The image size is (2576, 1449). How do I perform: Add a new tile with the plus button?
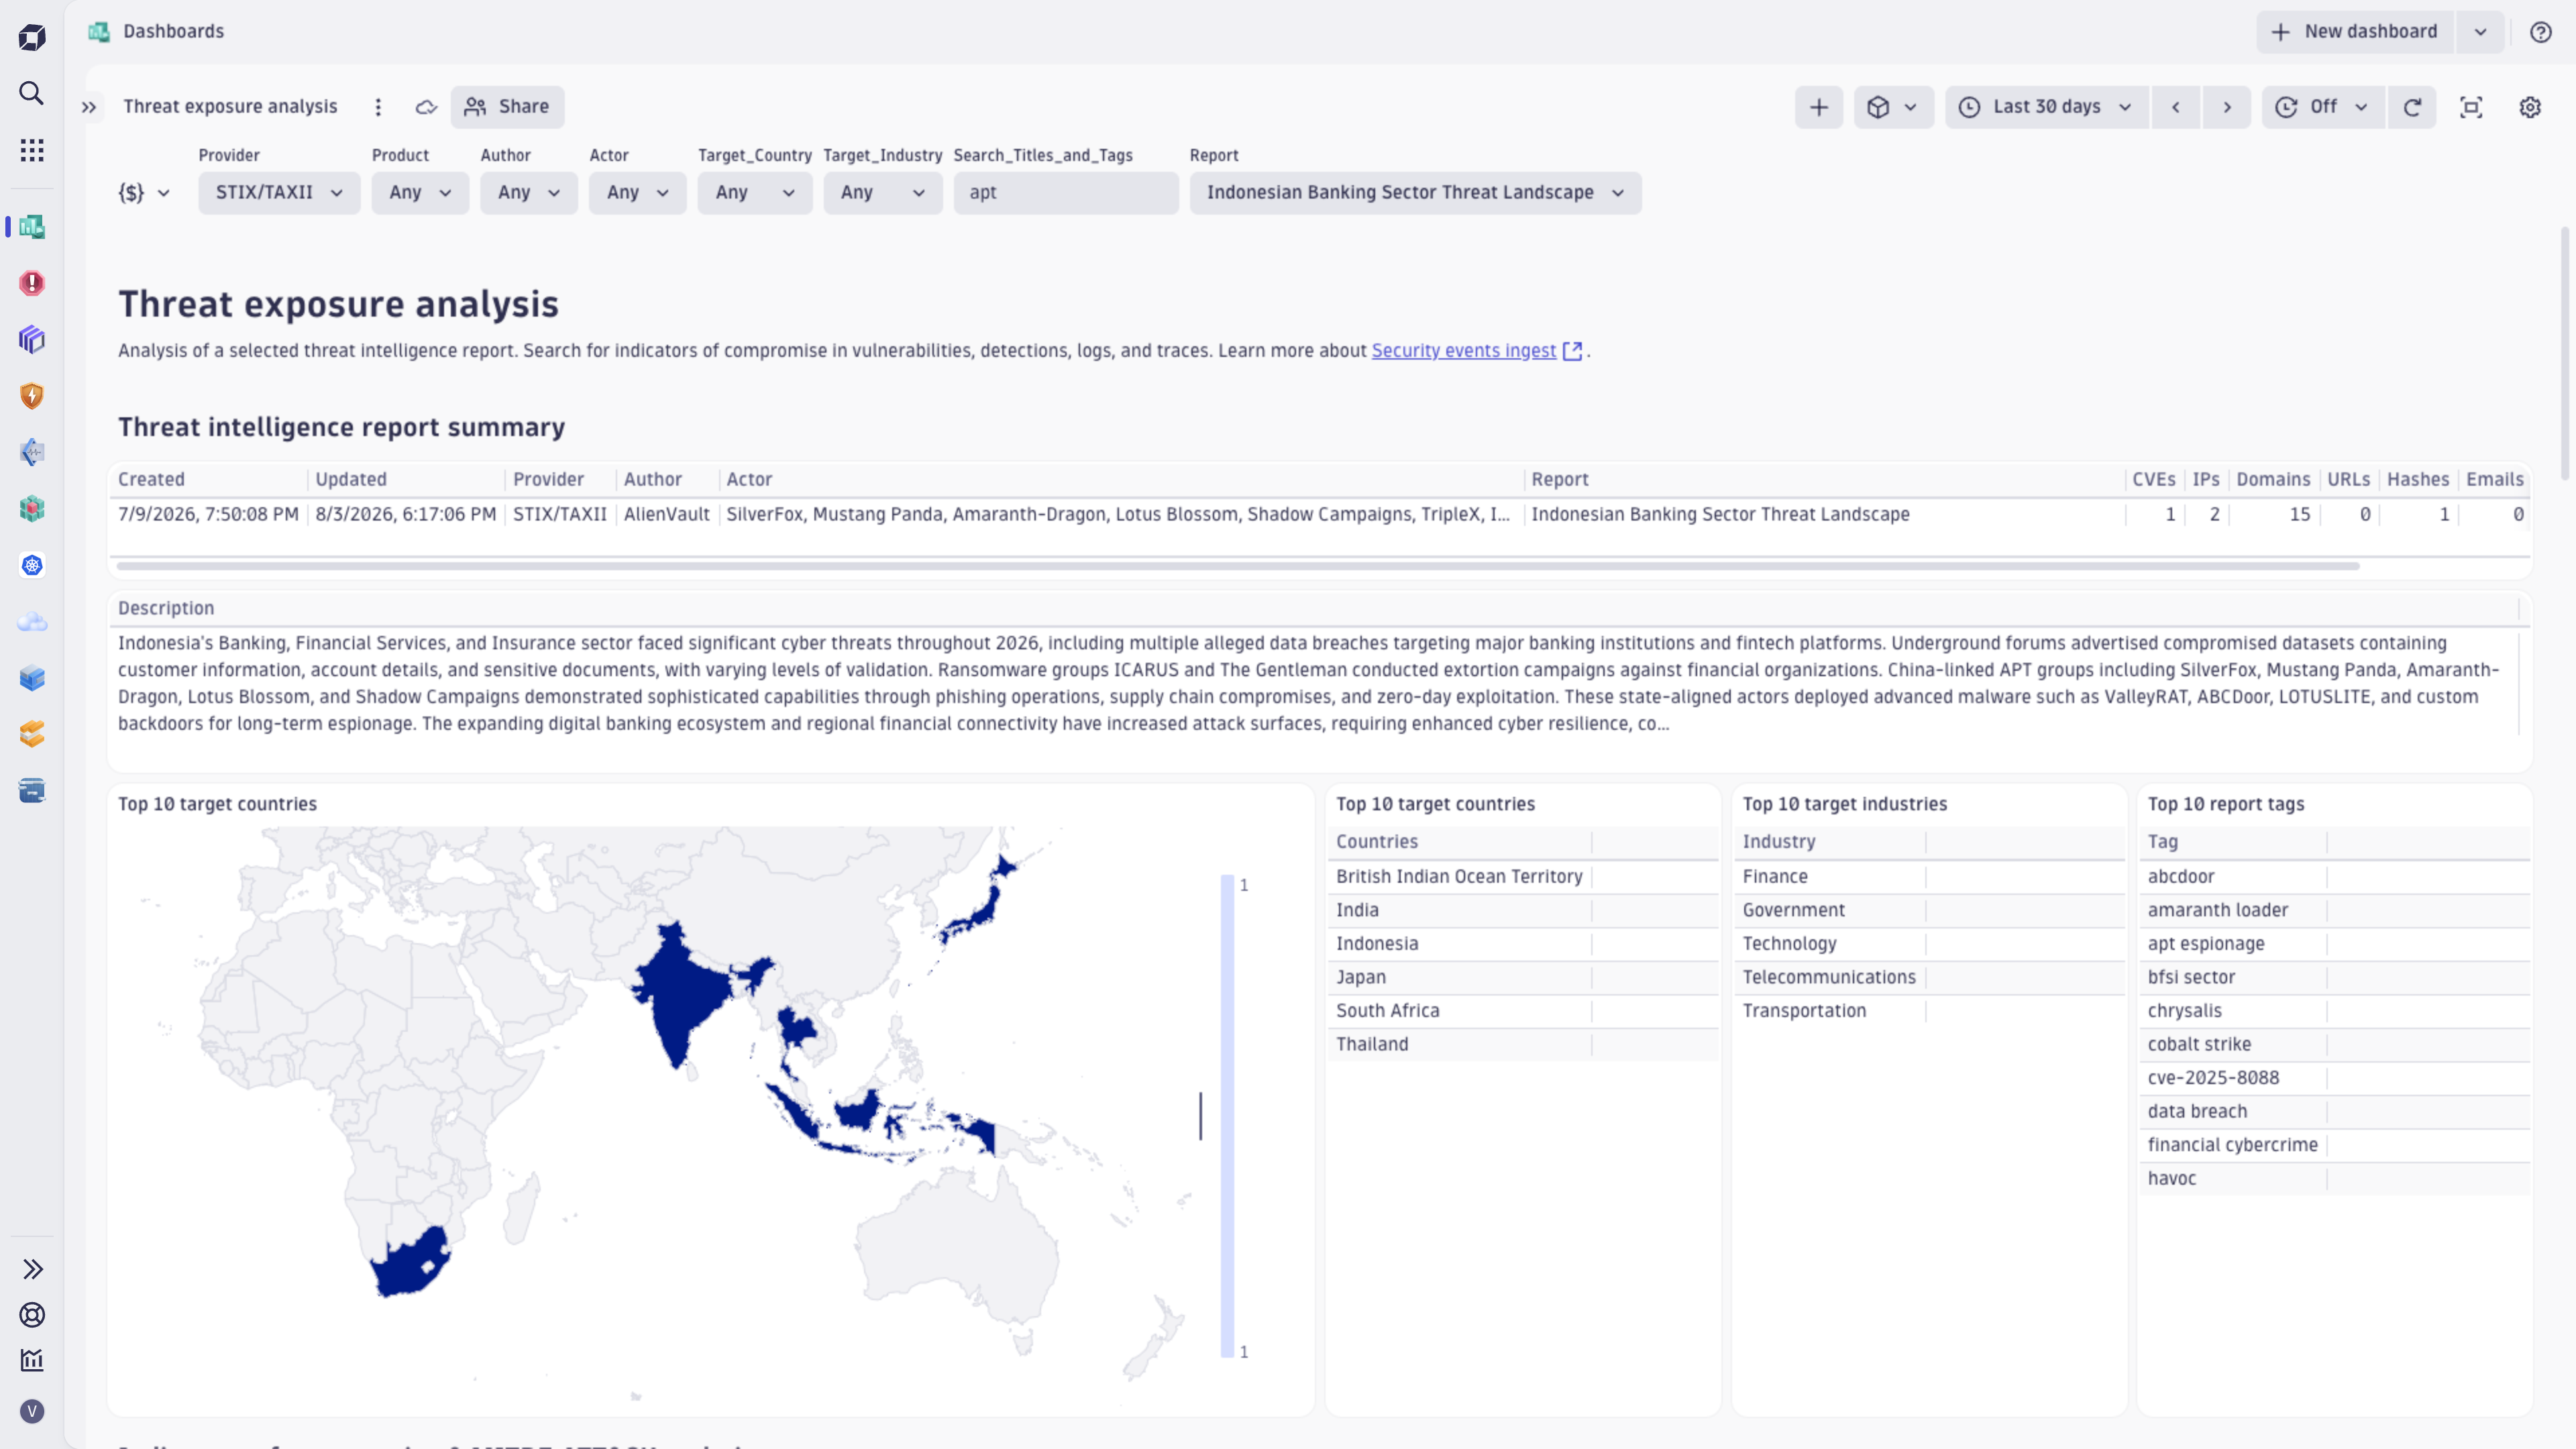(x=1819, y=107)
